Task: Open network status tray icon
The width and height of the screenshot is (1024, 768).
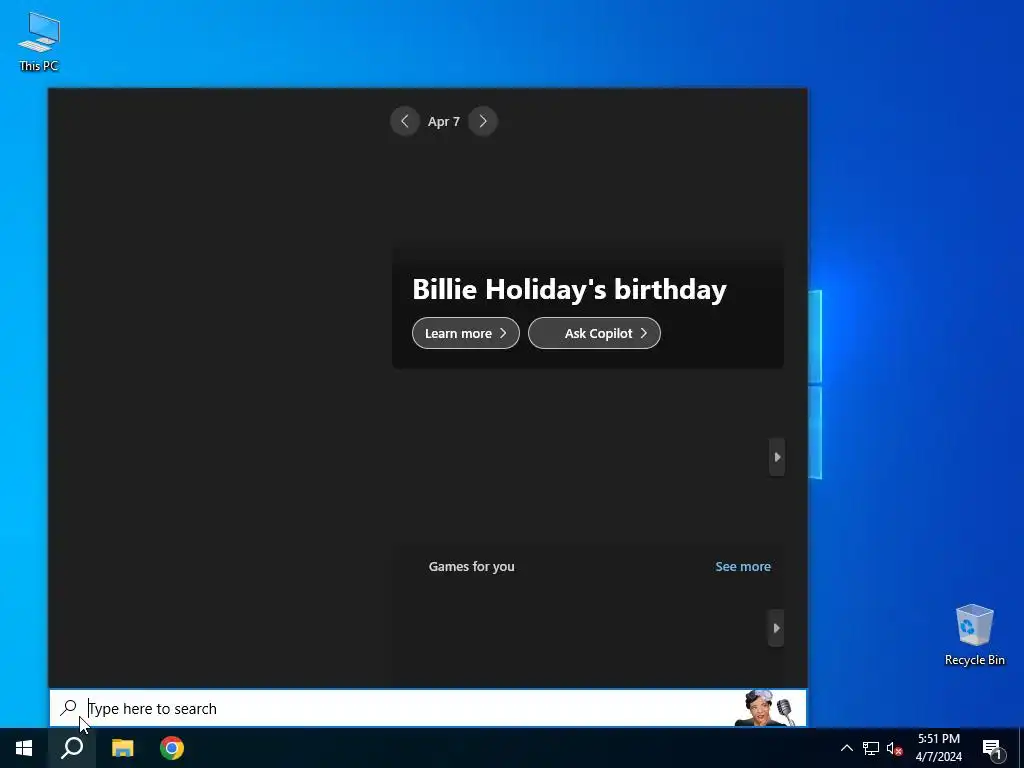Action: point(871,748)
